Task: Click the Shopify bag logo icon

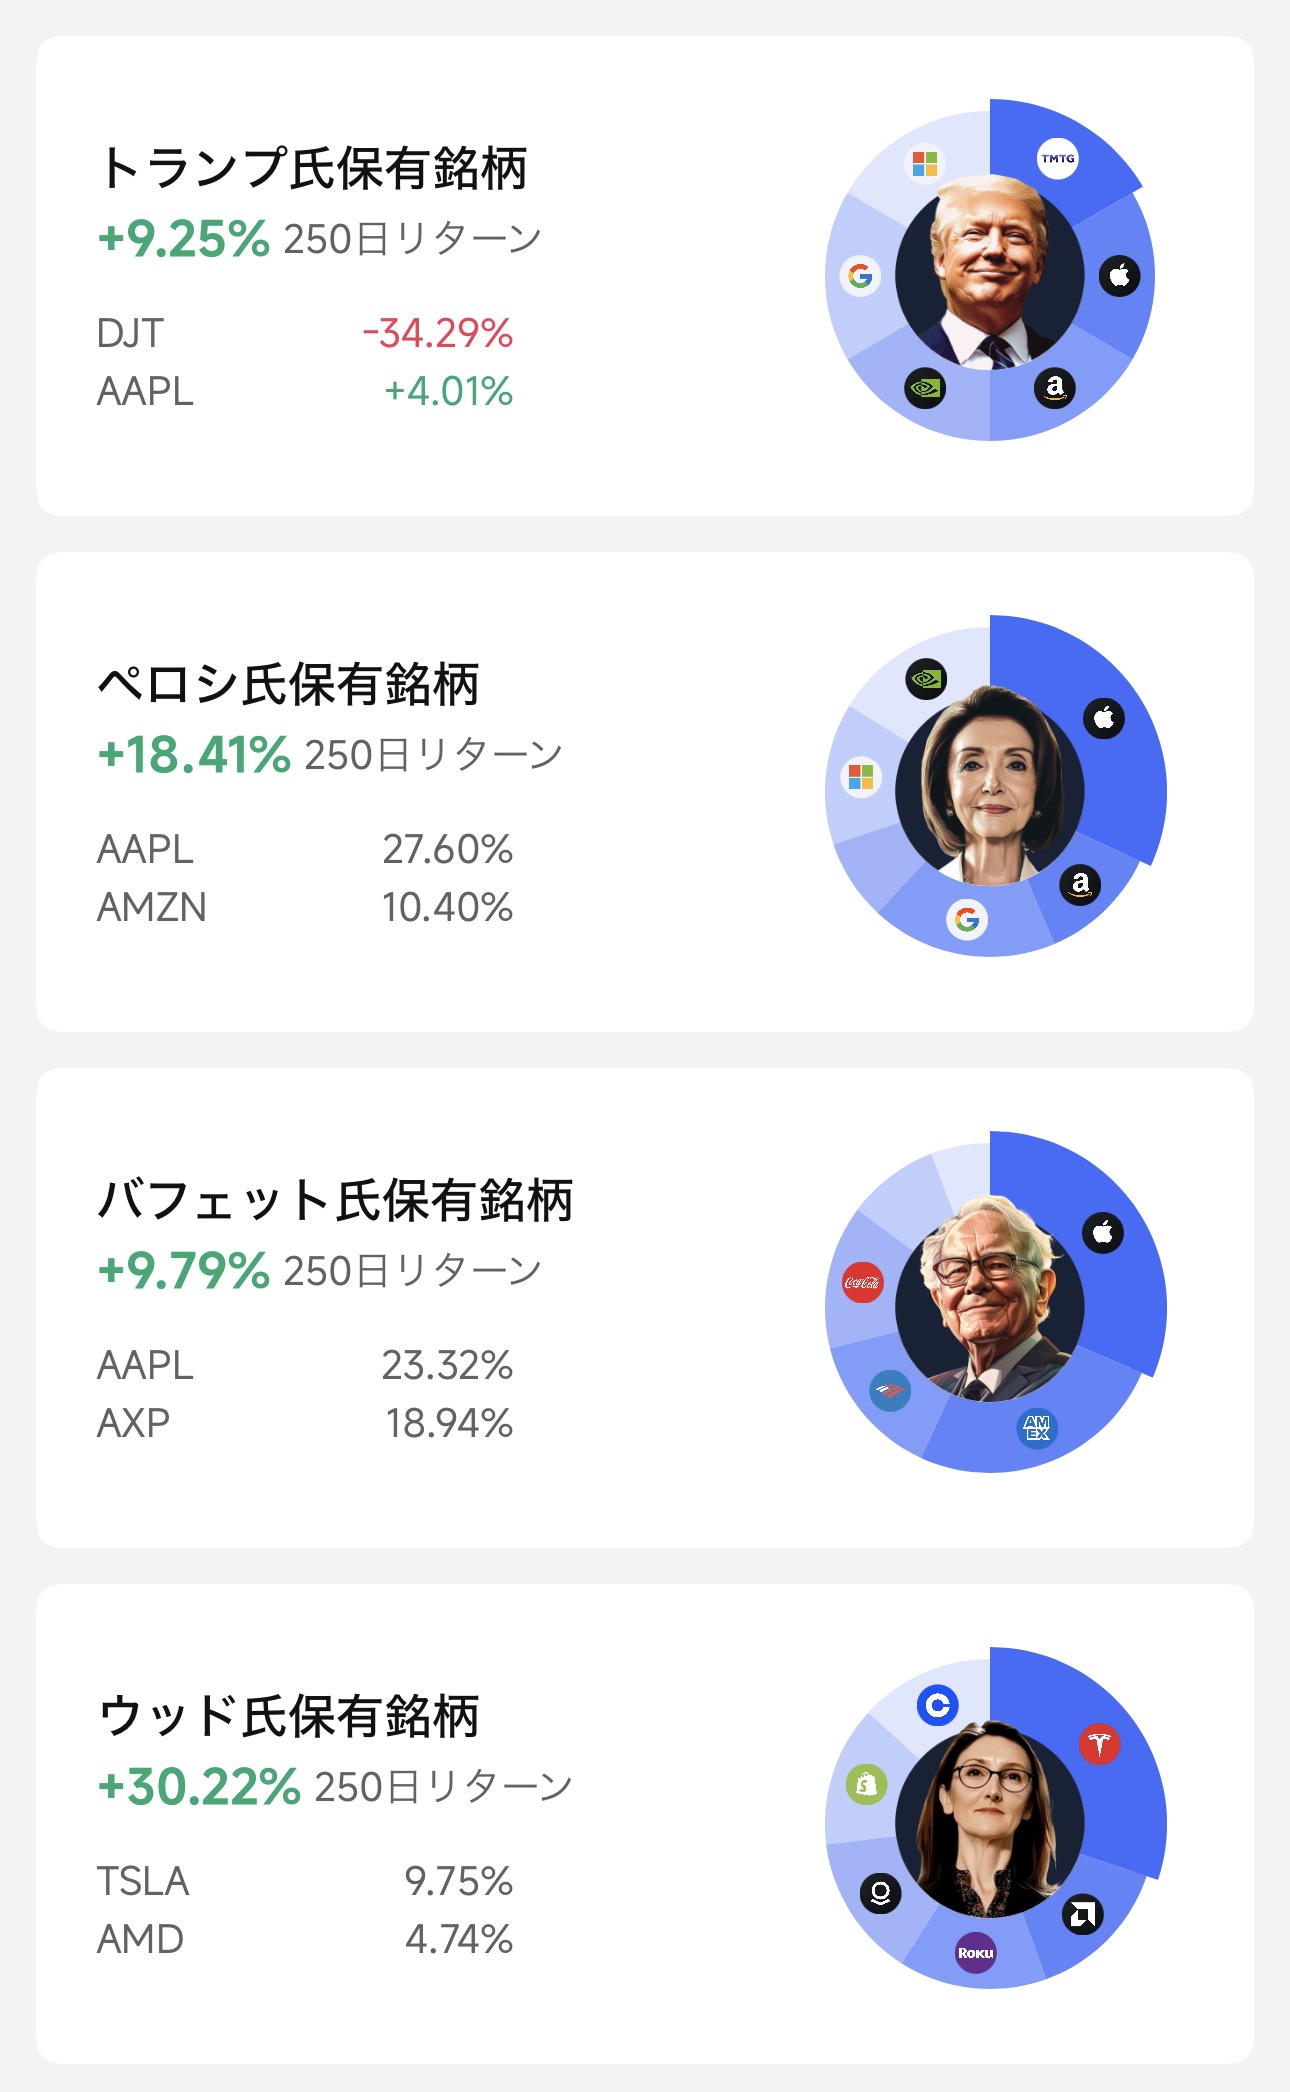Action: (x=866, y=1784)
